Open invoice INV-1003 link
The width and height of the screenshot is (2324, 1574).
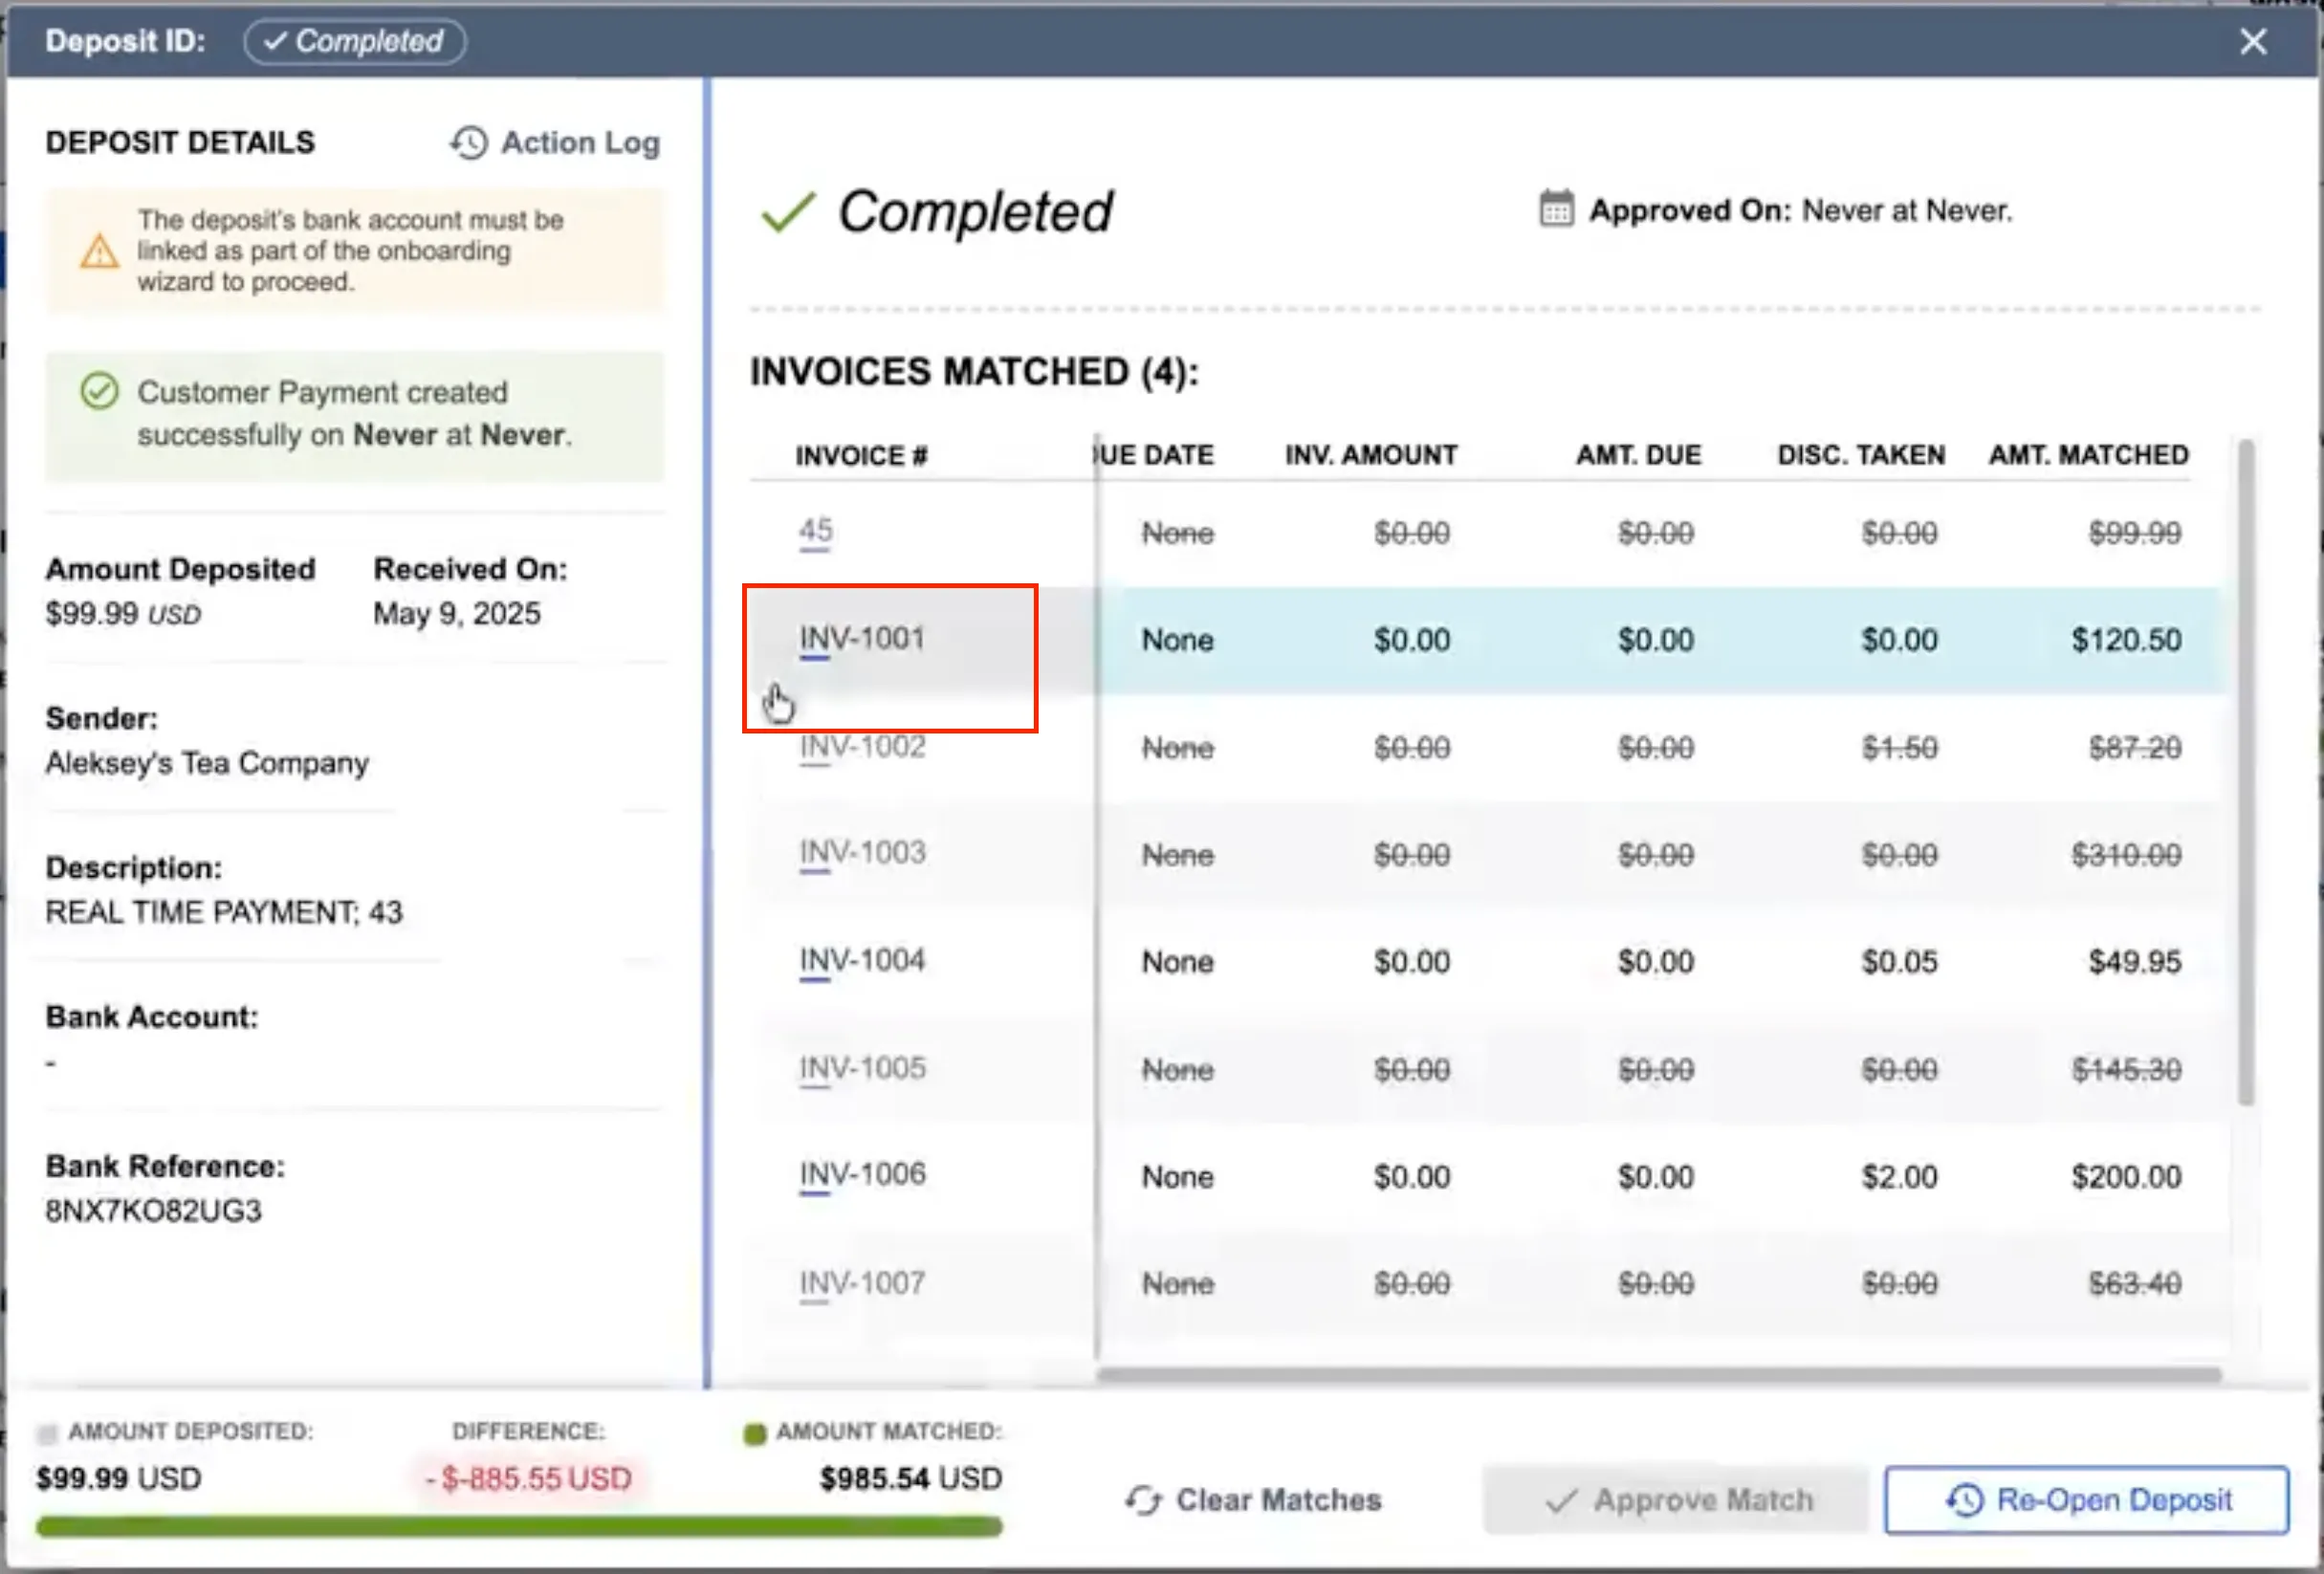click(x=862, y=853)
